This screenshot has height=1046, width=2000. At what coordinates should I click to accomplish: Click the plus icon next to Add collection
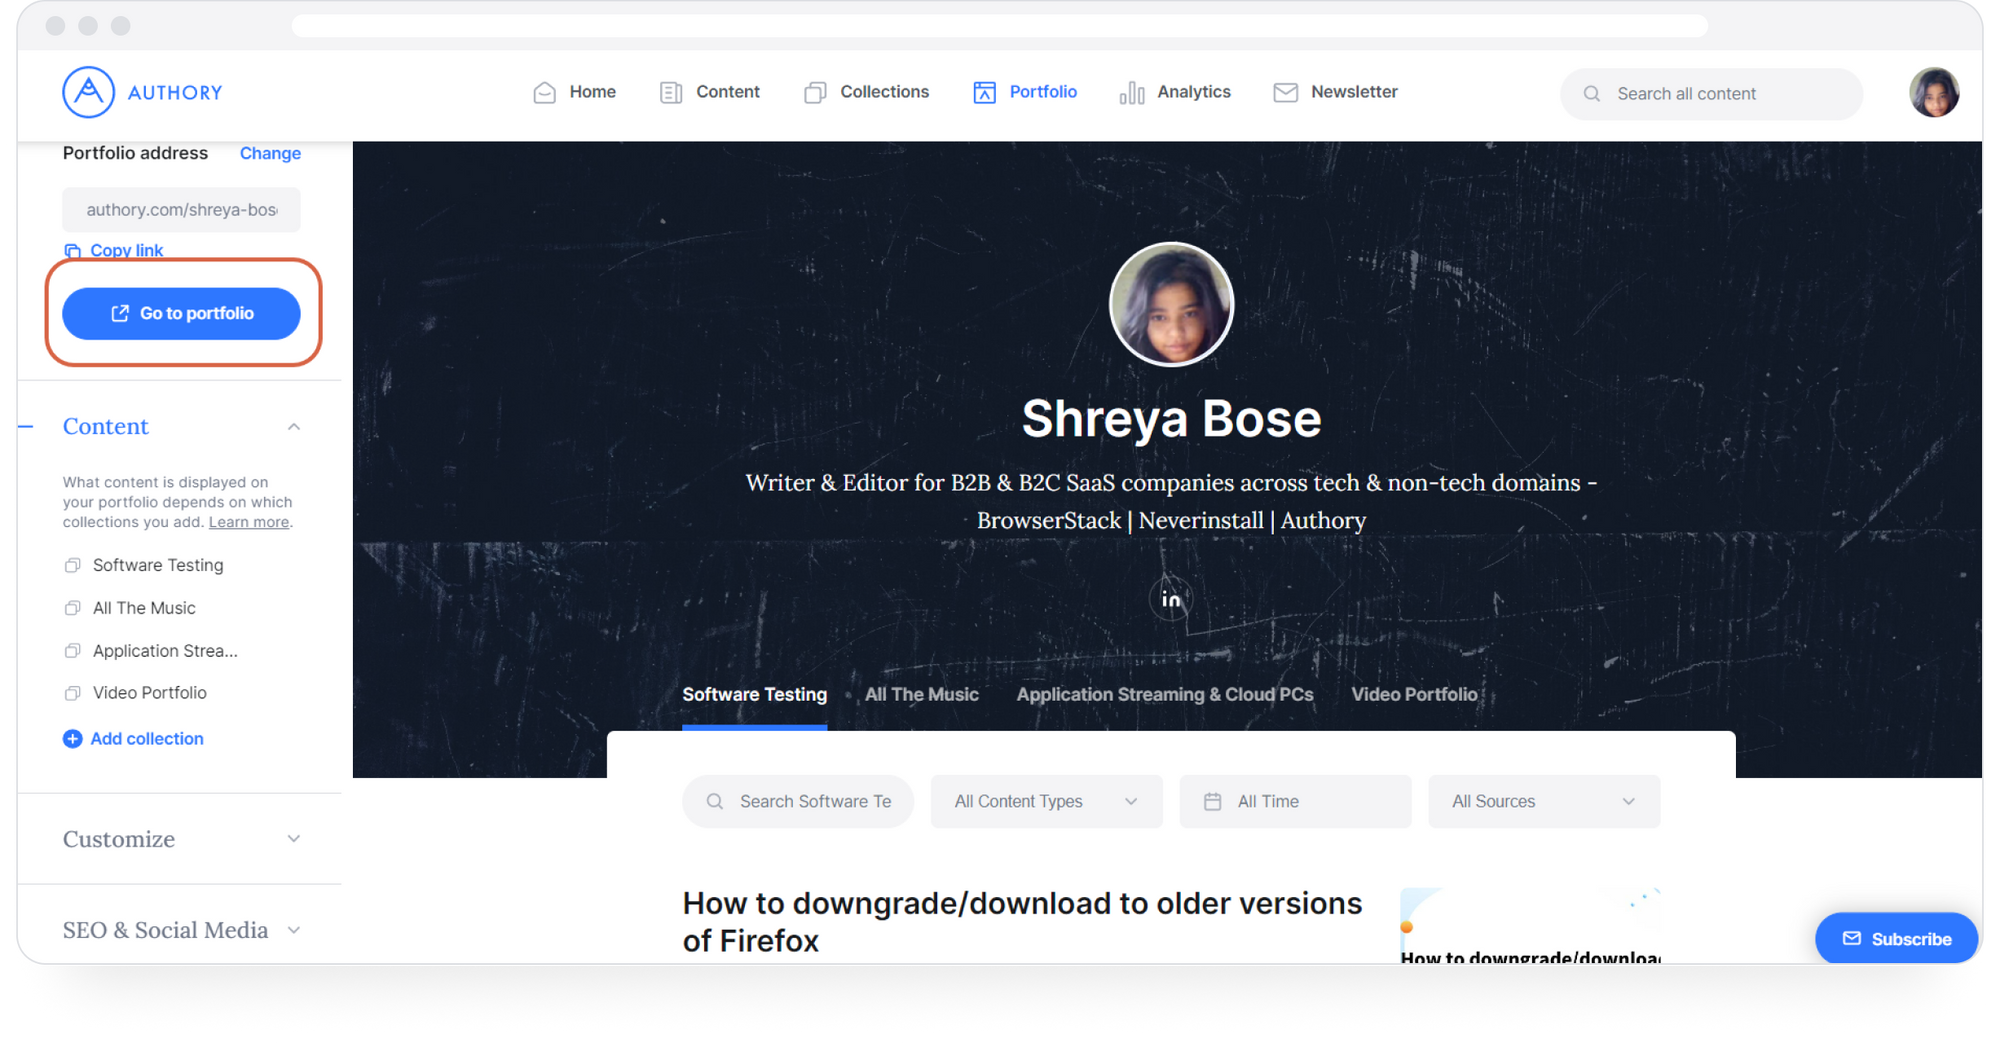(72, 739)
